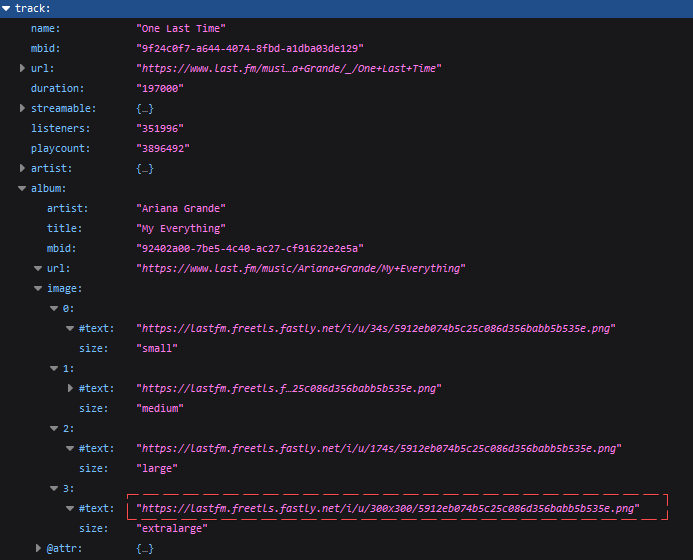Select the size value "medium"
This screenshot has height=560, width=693.
pyautogui.click(x=160, y=408)
